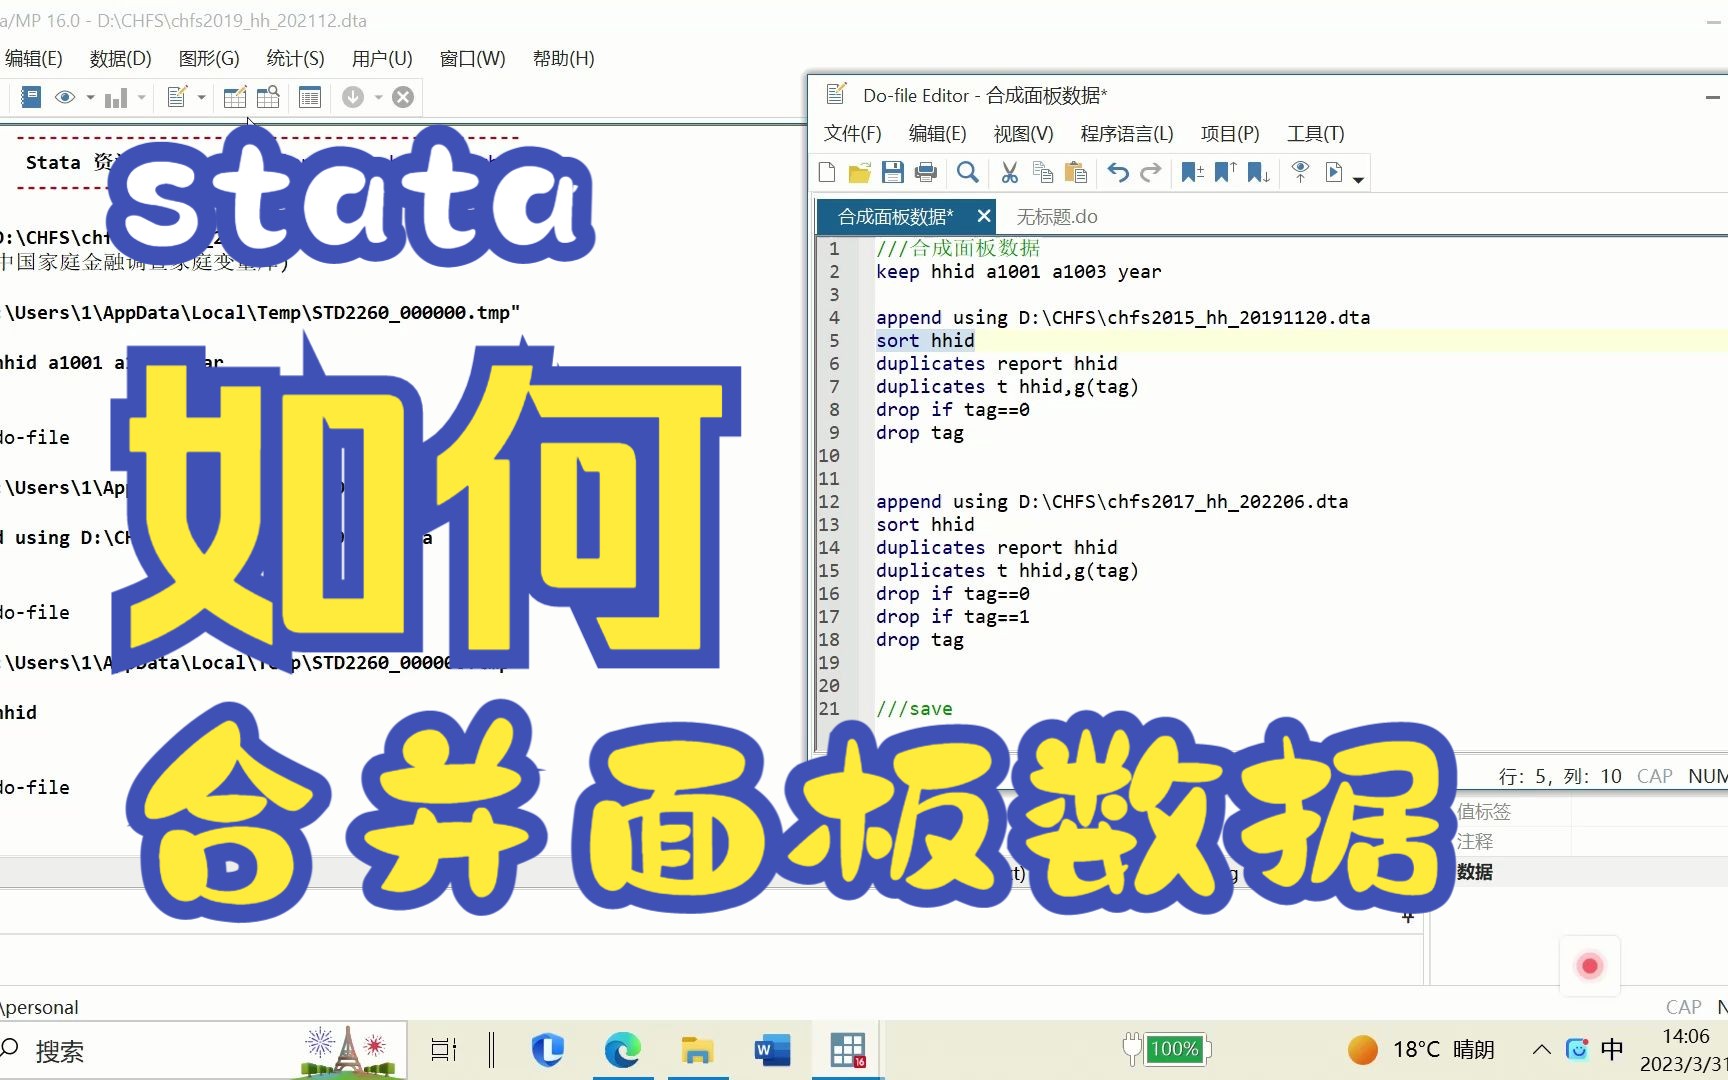Open 用户(U) menu in Stata main window

382,58
